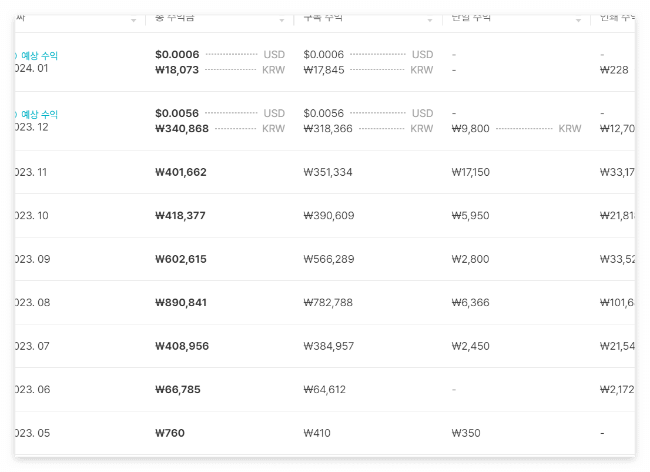Select the ₩890,841 total value
Image resolution: width=650 pixels, height=472 pixels.
click(x=181, y=303)
